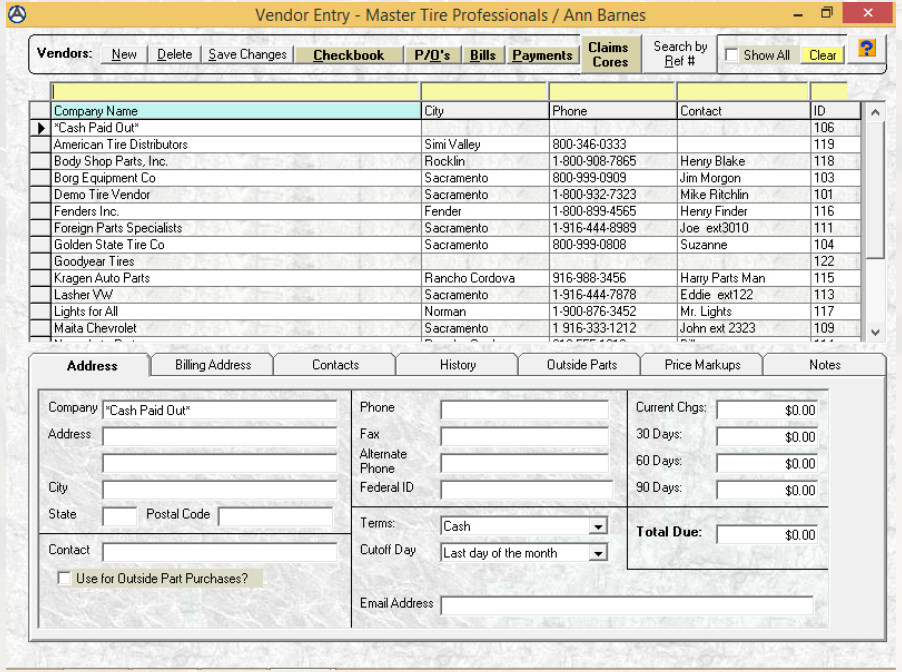902x672 pixels.
Task: Click the City filter field above grid
Action: point(484,91)
